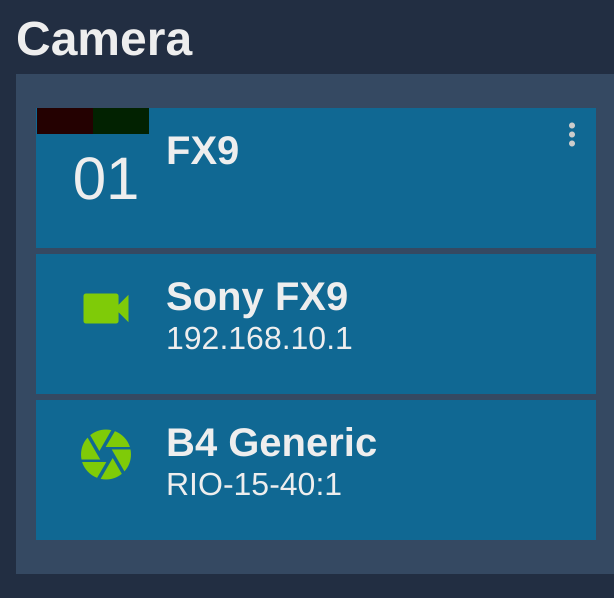
Task: Select the Sony FX9 row background
Action: tap(316, 324)
